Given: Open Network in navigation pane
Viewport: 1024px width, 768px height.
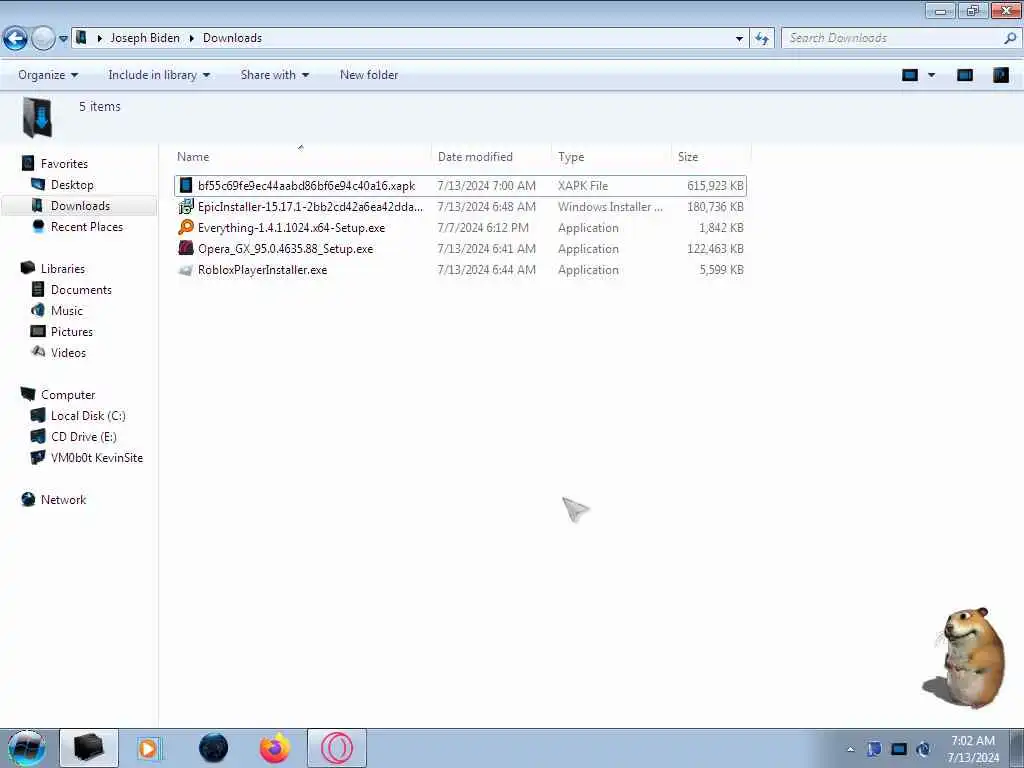Looking at the screenshot, I should click(63, 500).
